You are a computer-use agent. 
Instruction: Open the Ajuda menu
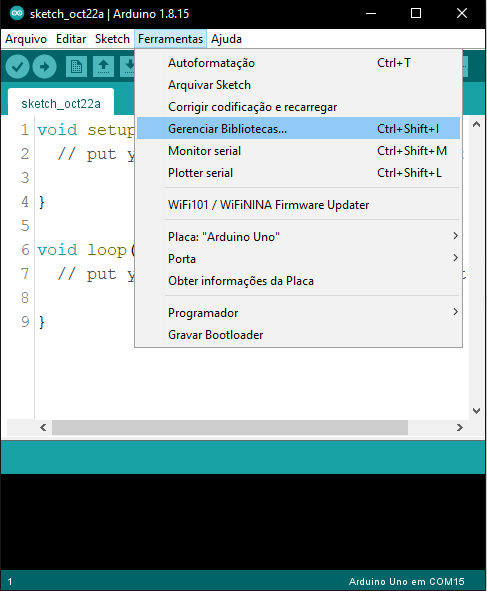[x=226, y=39]
